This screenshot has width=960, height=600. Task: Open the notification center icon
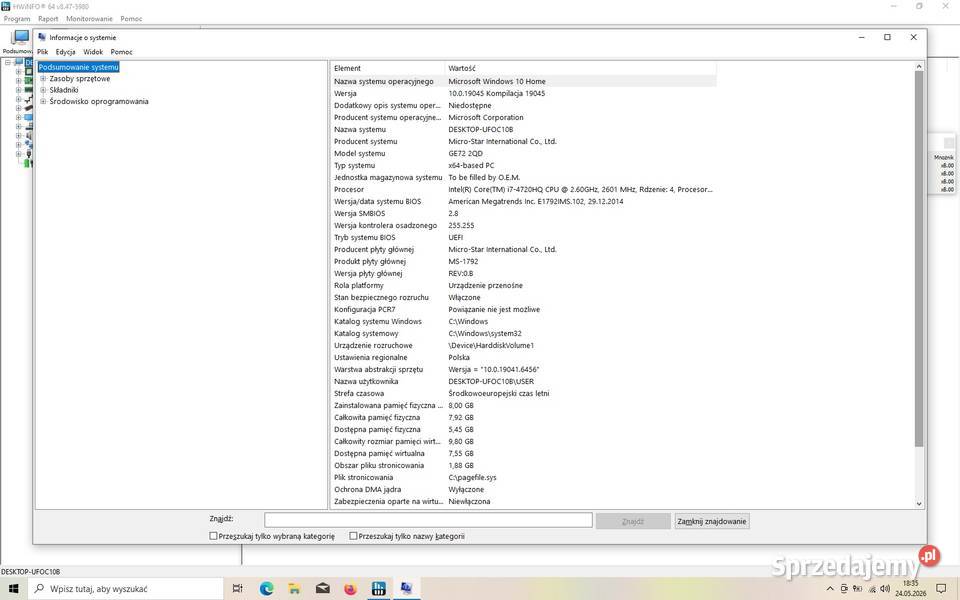click(x=941, y=589)
